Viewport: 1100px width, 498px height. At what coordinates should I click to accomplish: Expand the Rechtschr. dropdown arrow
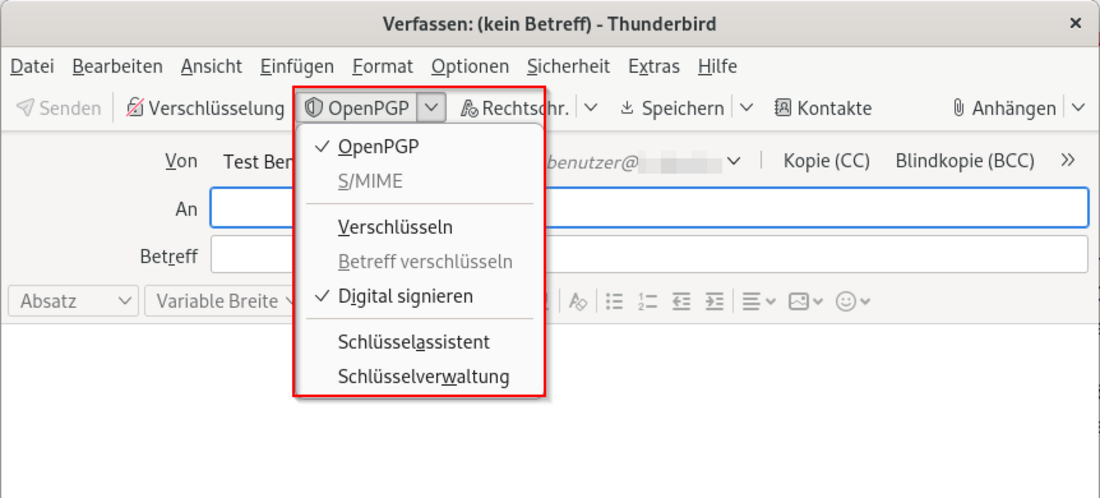(x=591, y=108)
